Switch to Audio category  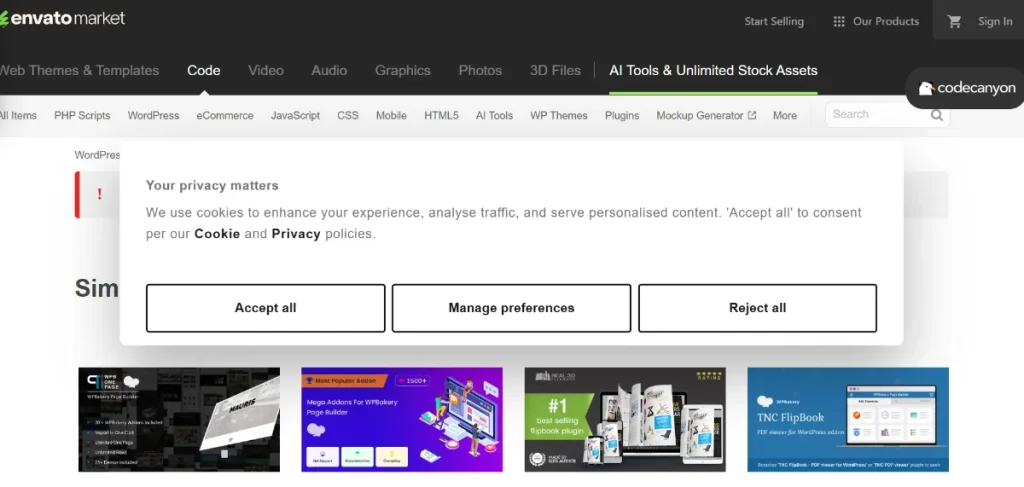pyautogui.click(x=329, y=71)
